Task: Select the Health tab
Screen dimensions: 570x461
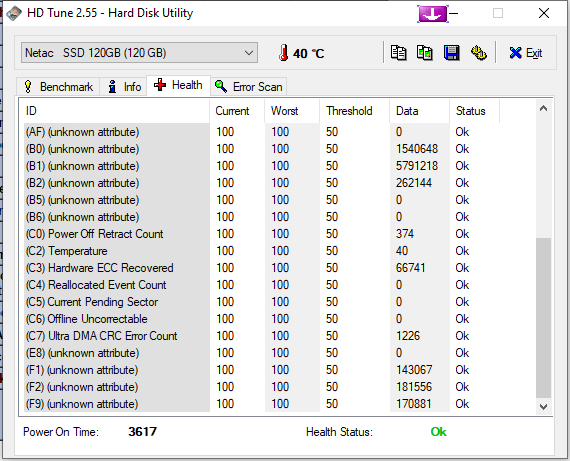Action: pos(178,85)
